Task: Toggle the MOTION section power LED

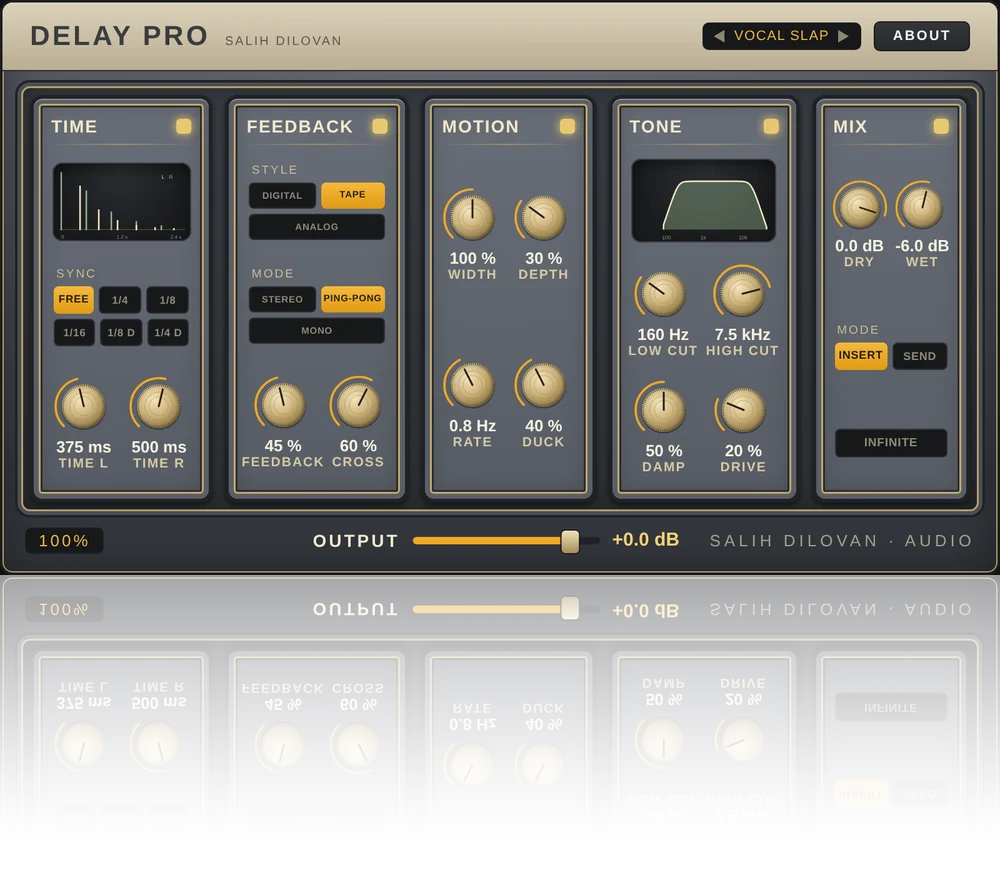Action: 568,126
